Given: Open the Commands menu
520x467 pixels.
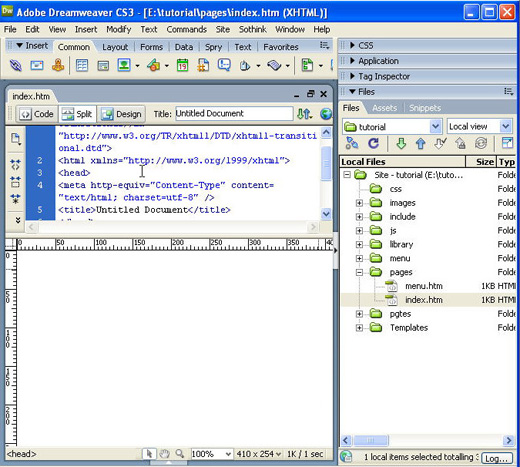Looking at the screenshot, I should (187, 29).
